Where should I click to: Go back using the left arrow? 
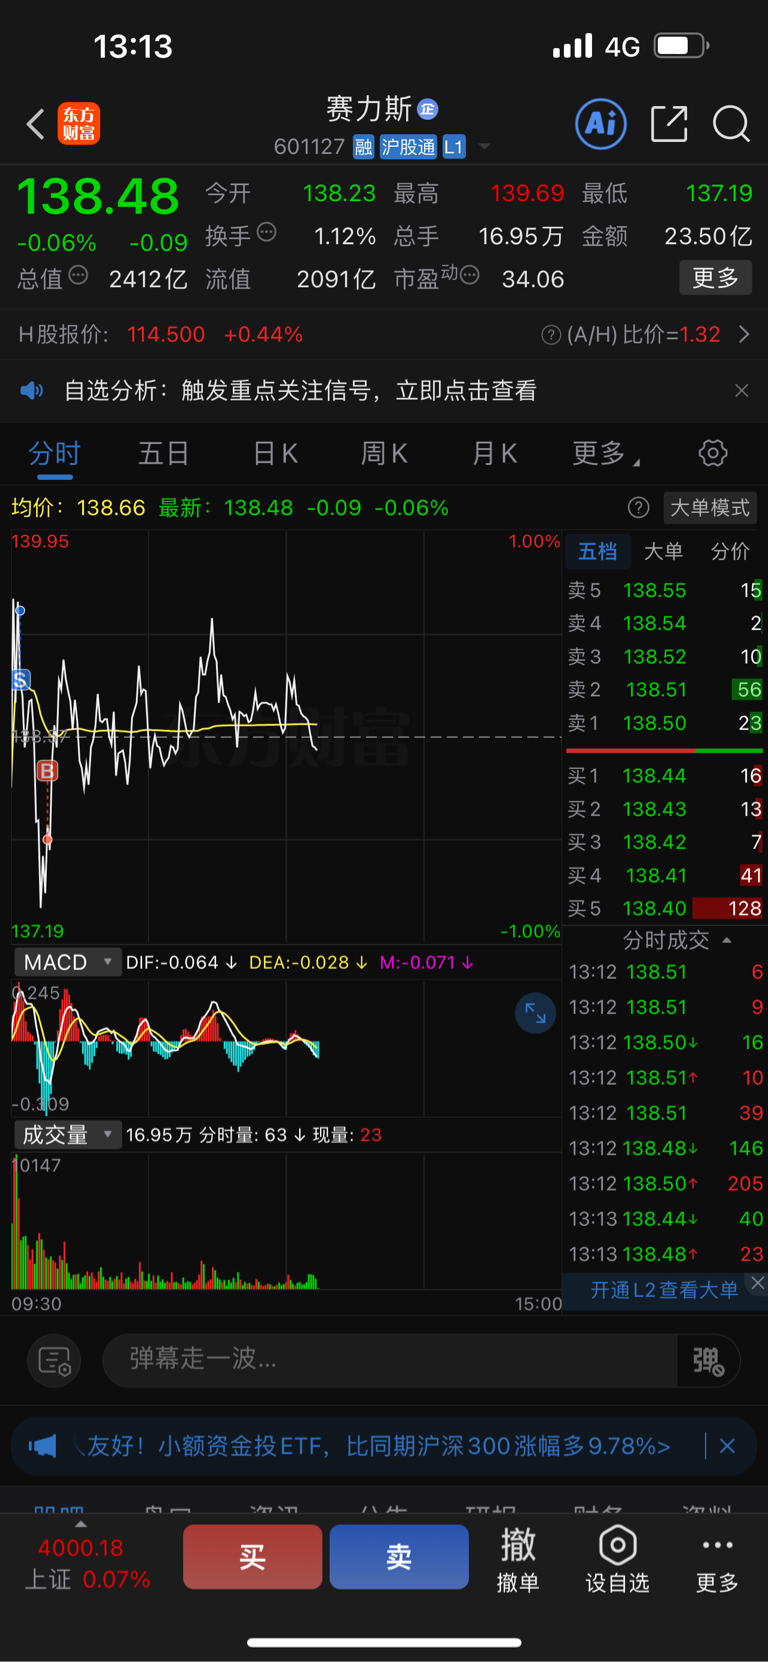coord(35,124)
